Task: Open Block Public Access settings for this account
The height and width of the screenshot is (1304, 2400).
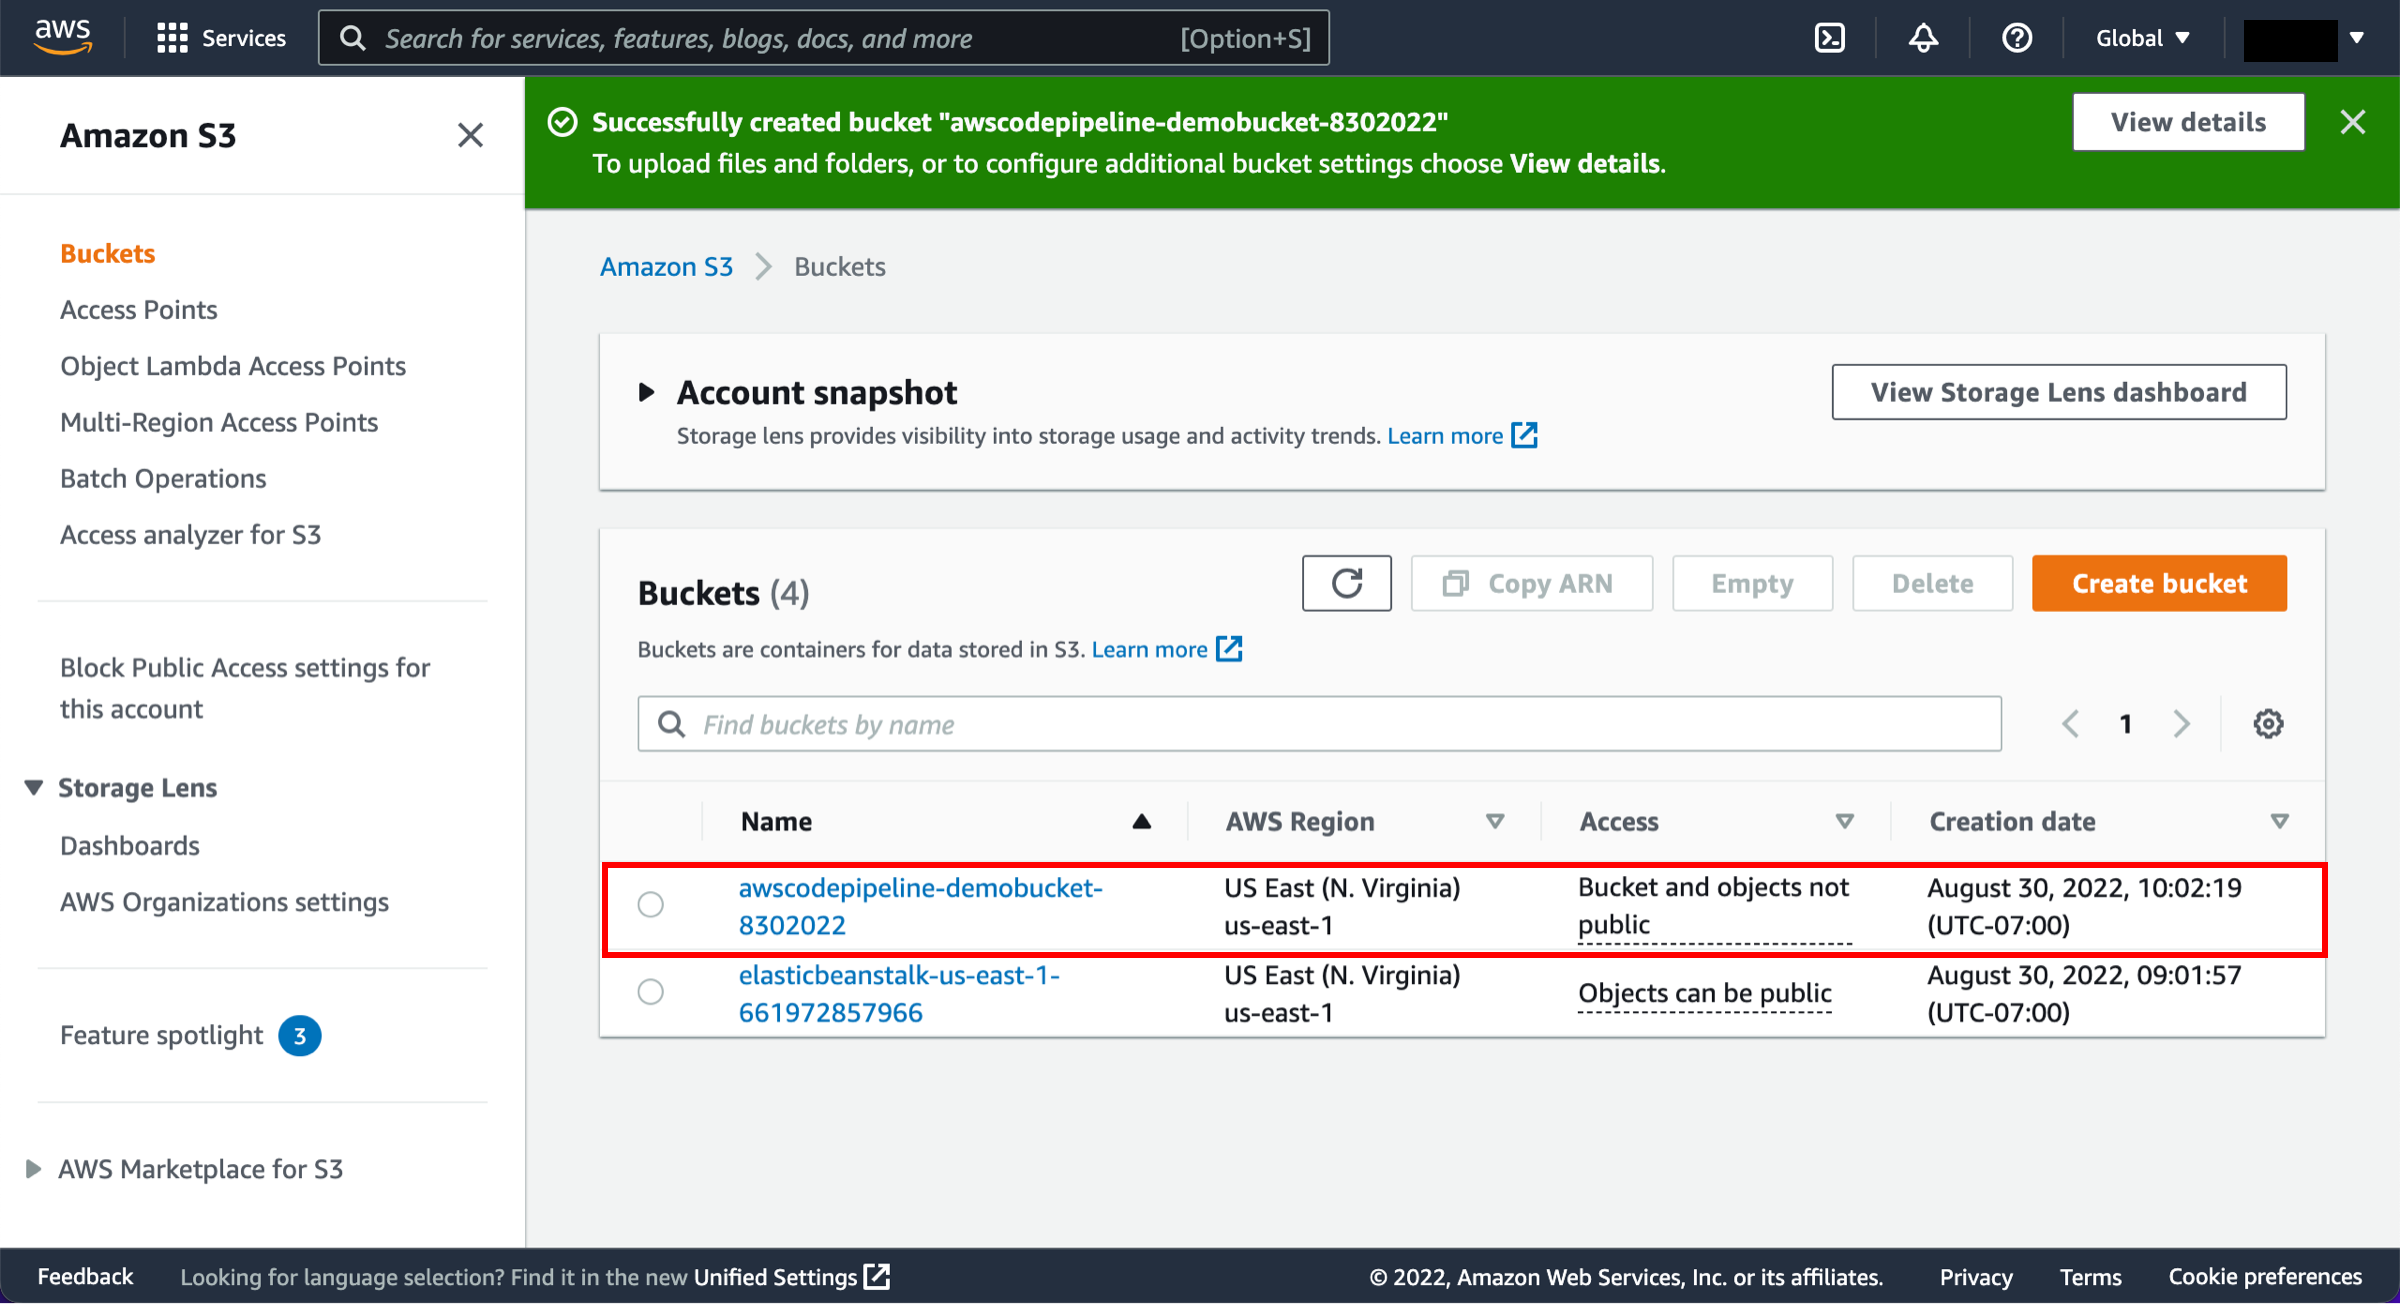Action: [245, 688]
